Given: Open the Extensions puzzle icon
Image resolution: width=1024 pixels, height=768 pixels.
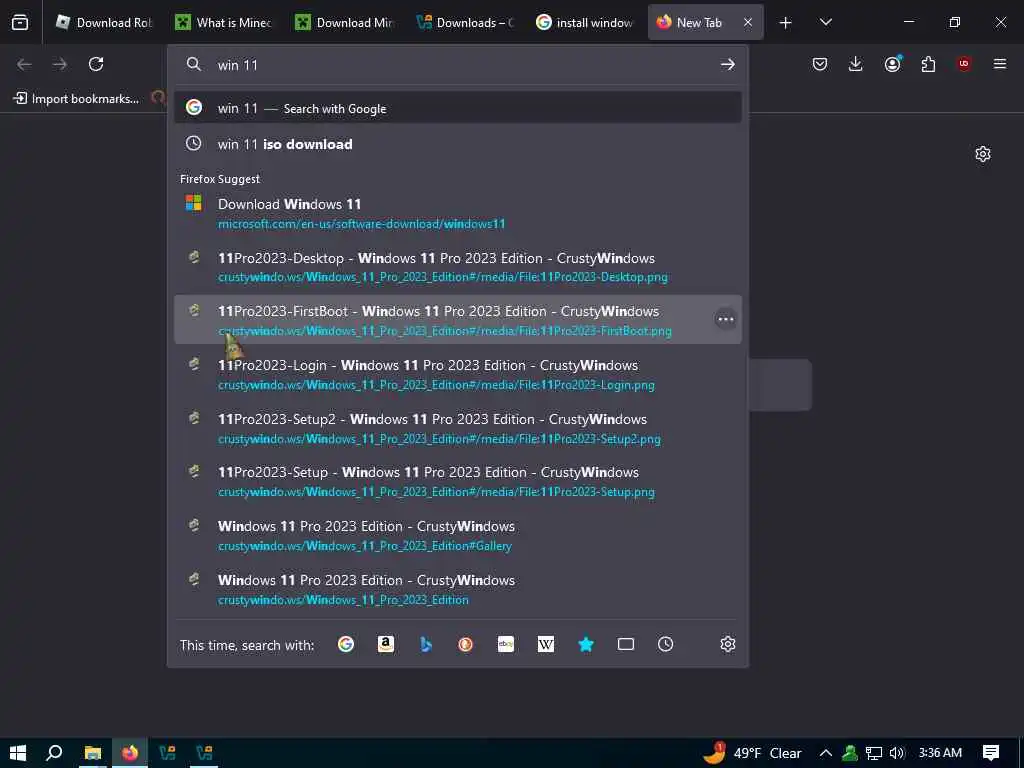Looking at the screenshot, I should point(928,64).
